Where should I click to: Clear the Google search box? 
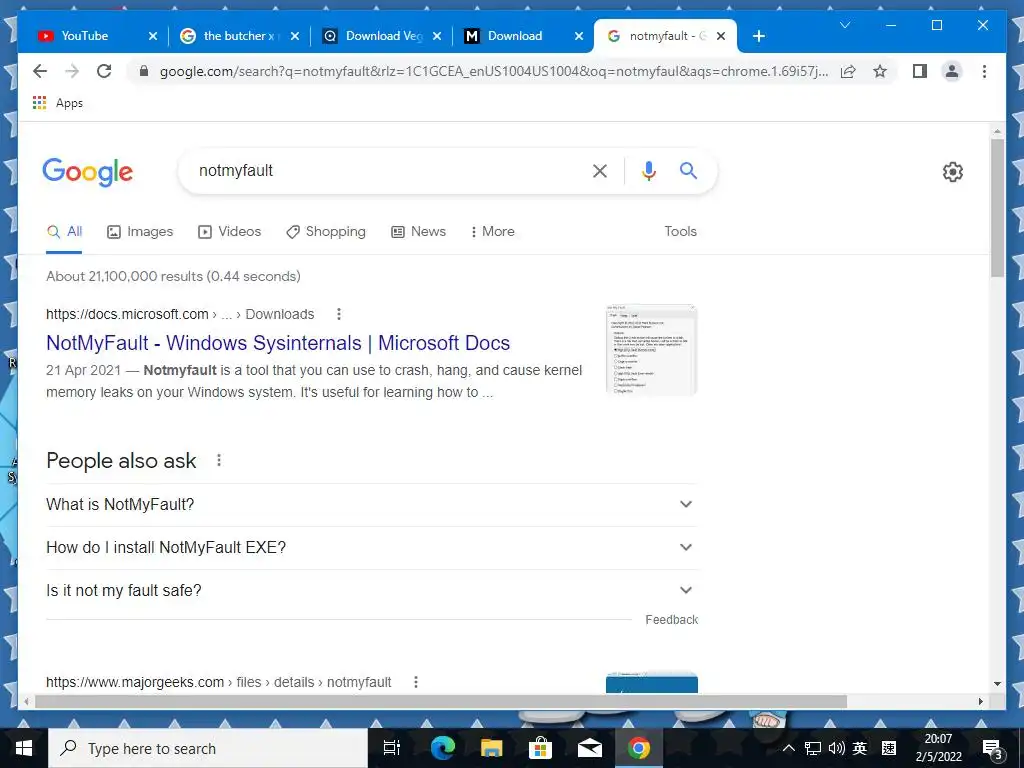(600, 171)
